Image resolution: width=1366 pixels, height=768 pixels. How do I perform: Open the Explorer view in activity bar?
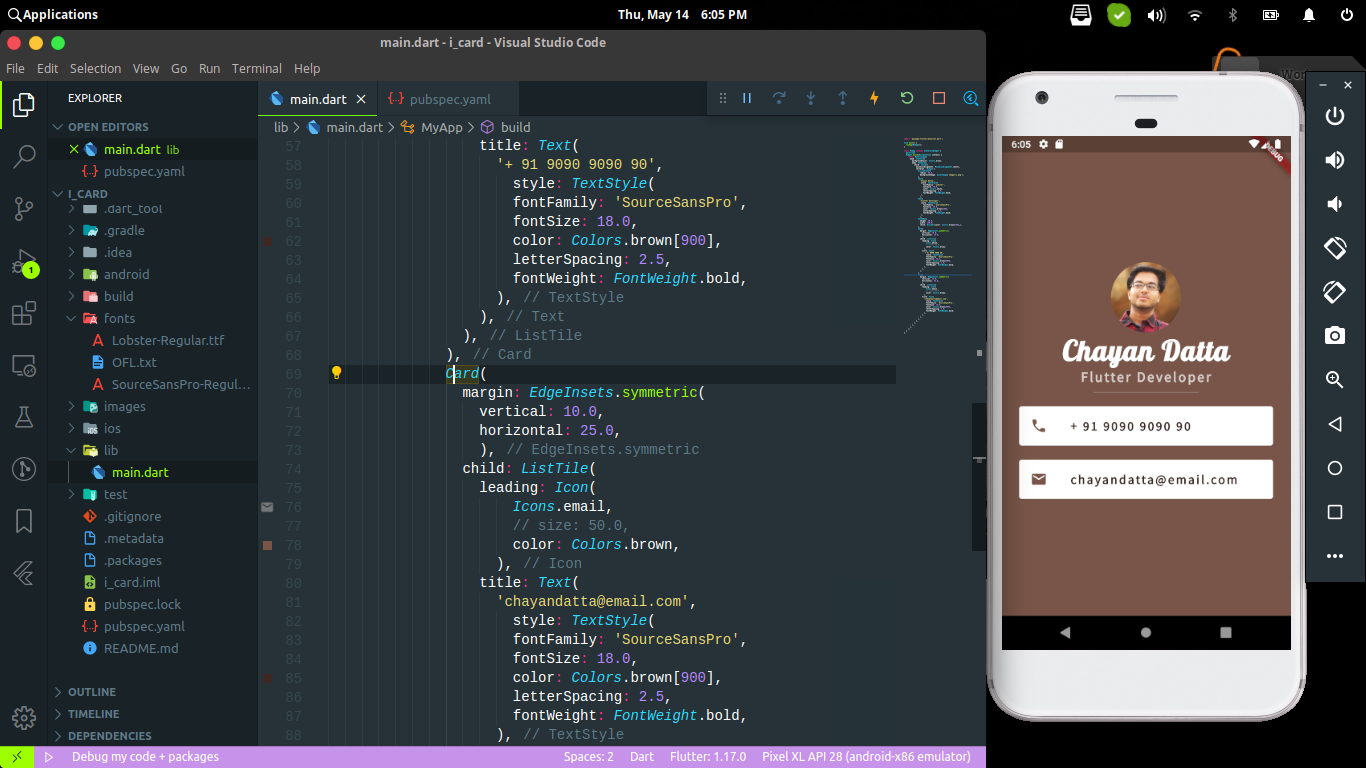pos(24,104)
